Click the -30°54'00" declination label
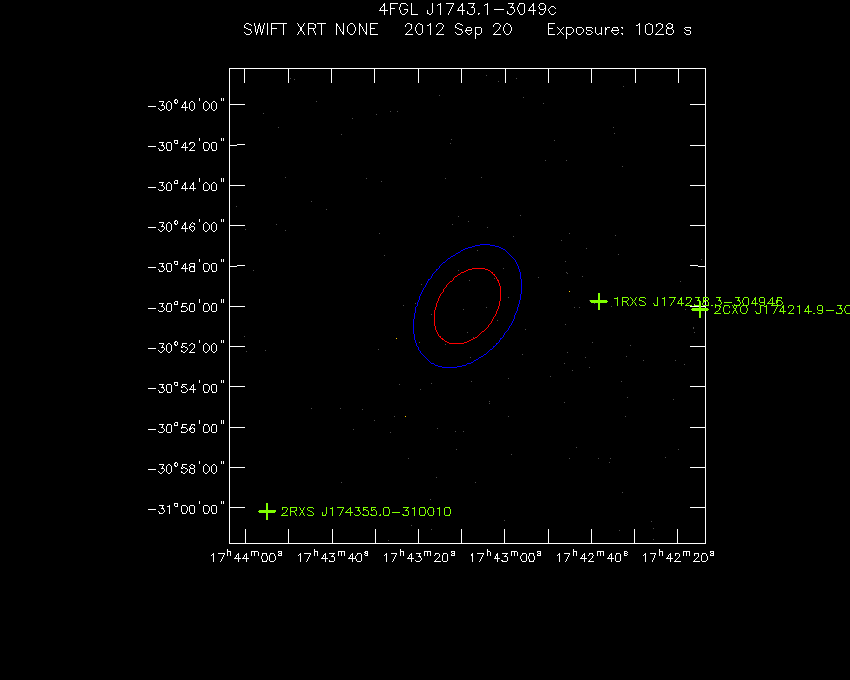This screenshot has height=680, width=850. [x=186, y=388]
